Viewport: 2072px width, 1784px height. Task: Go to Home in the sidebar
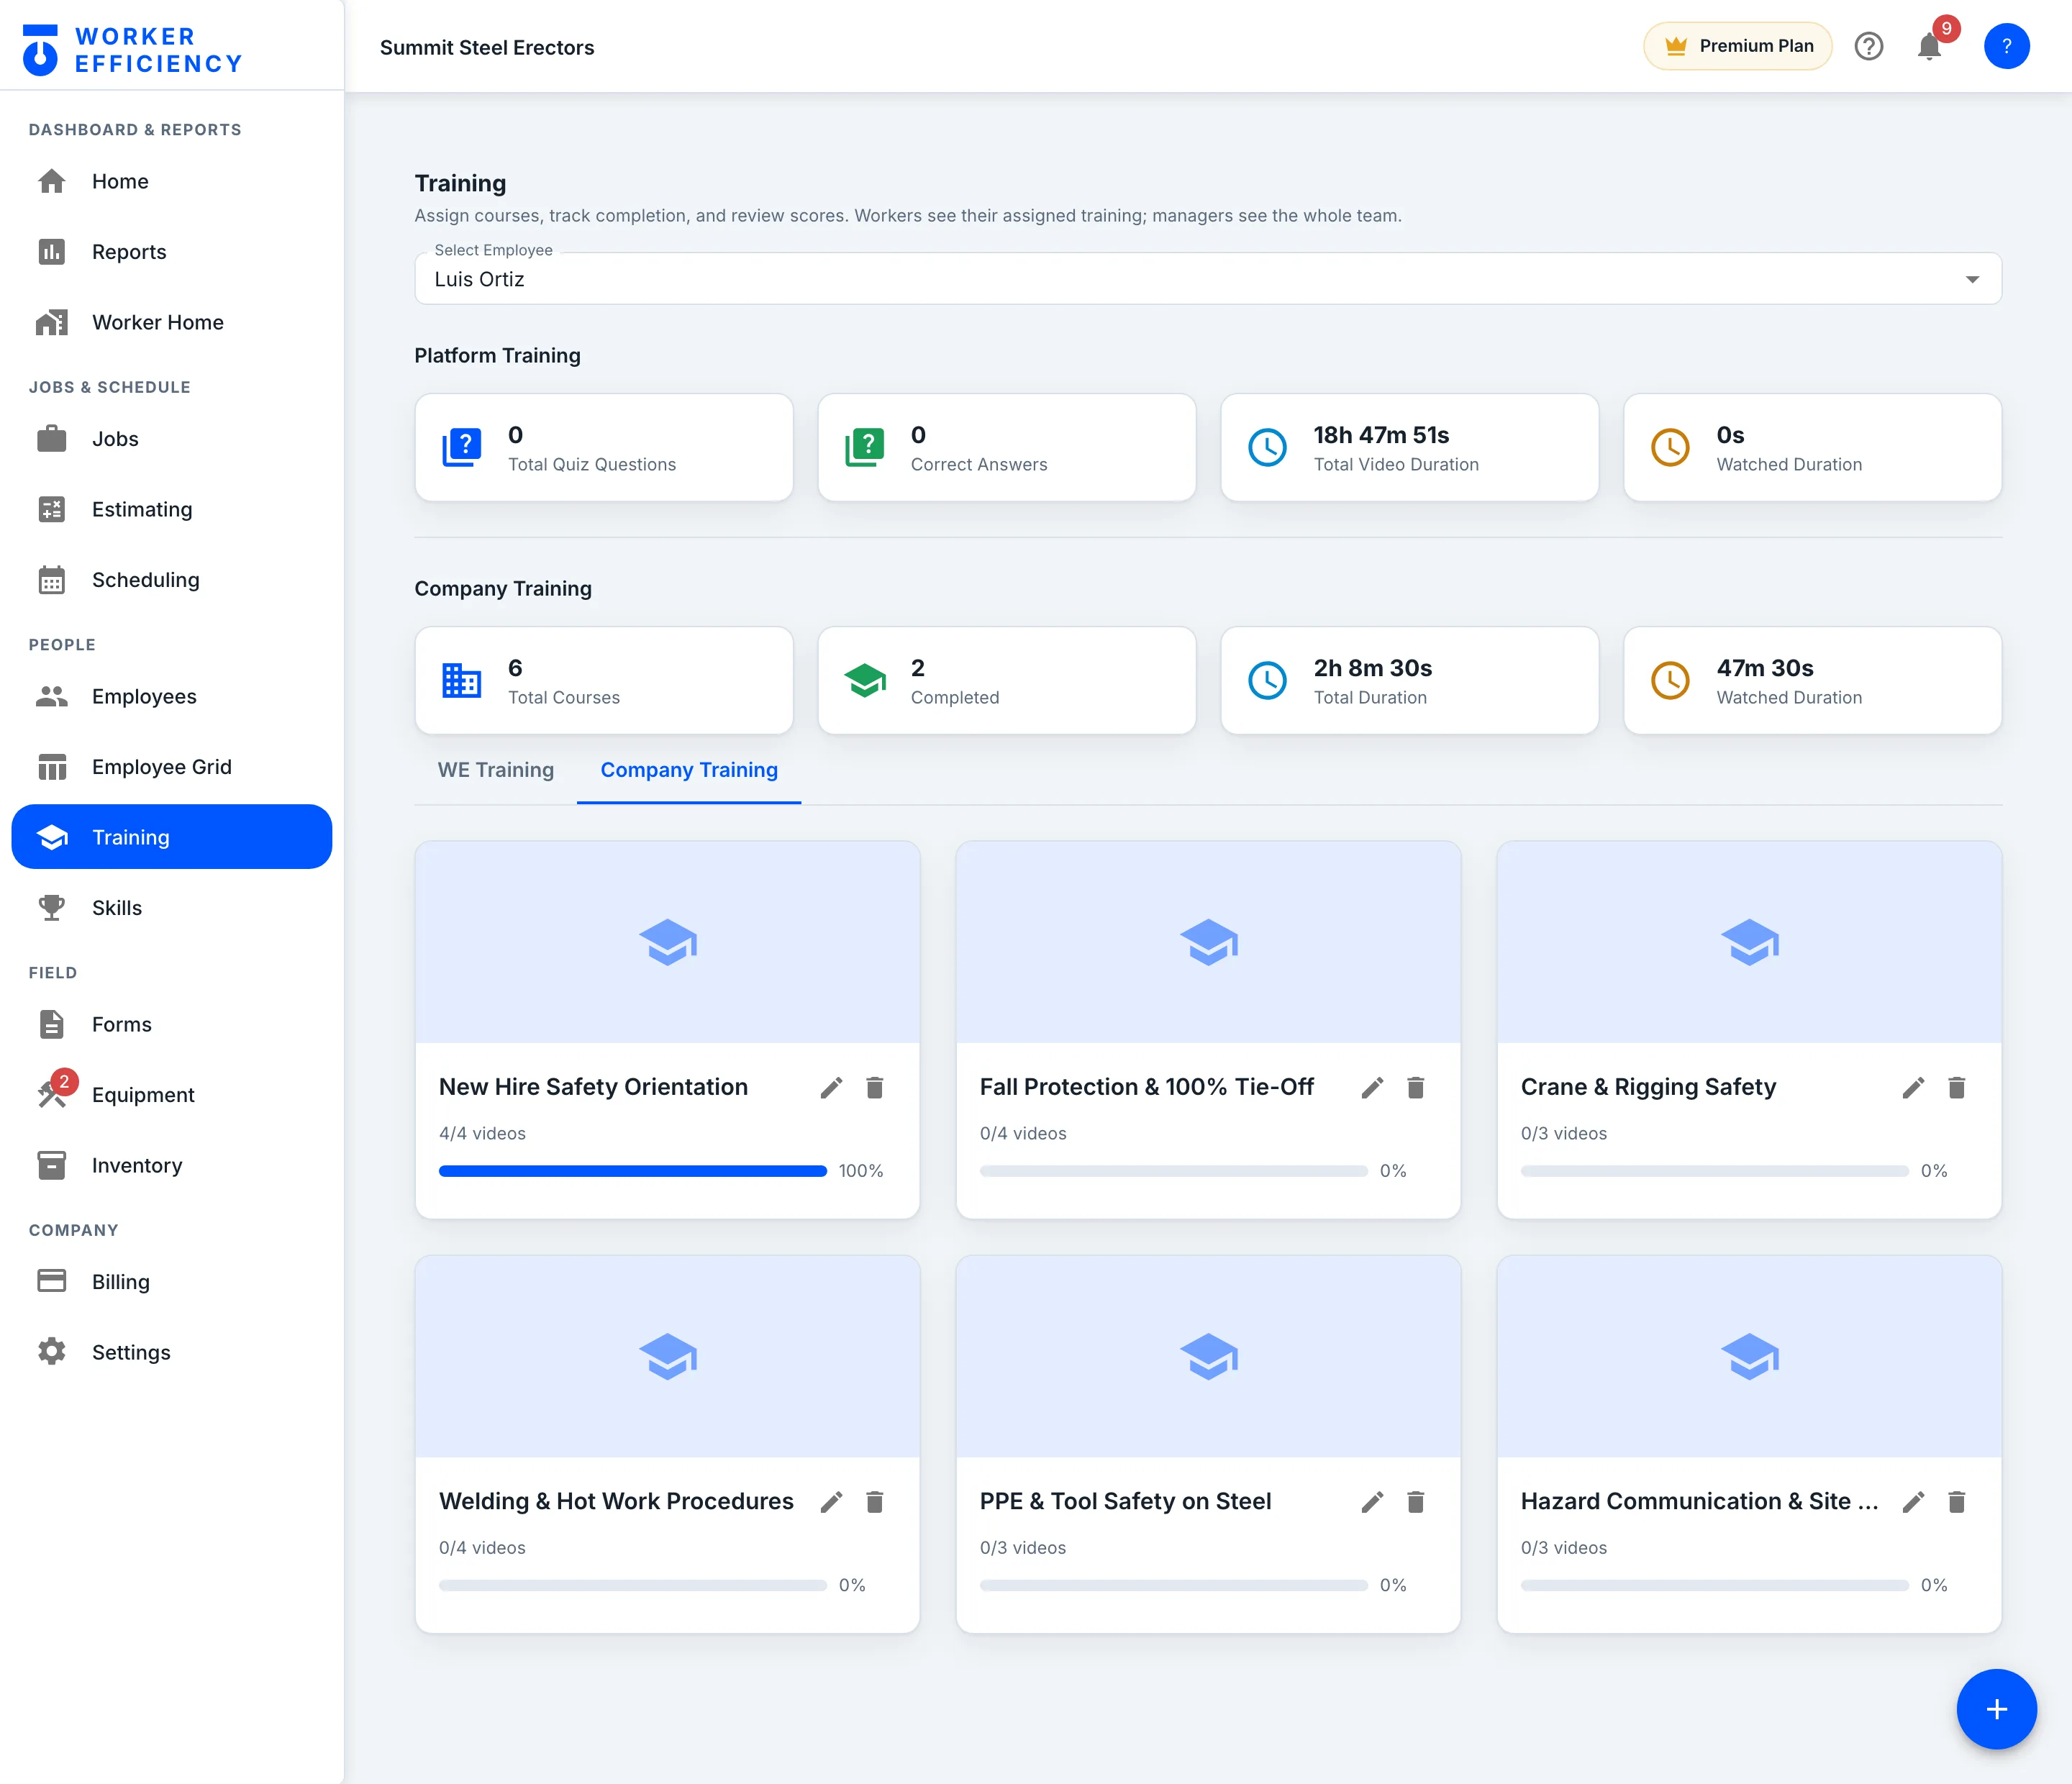[x=171, y=181]
